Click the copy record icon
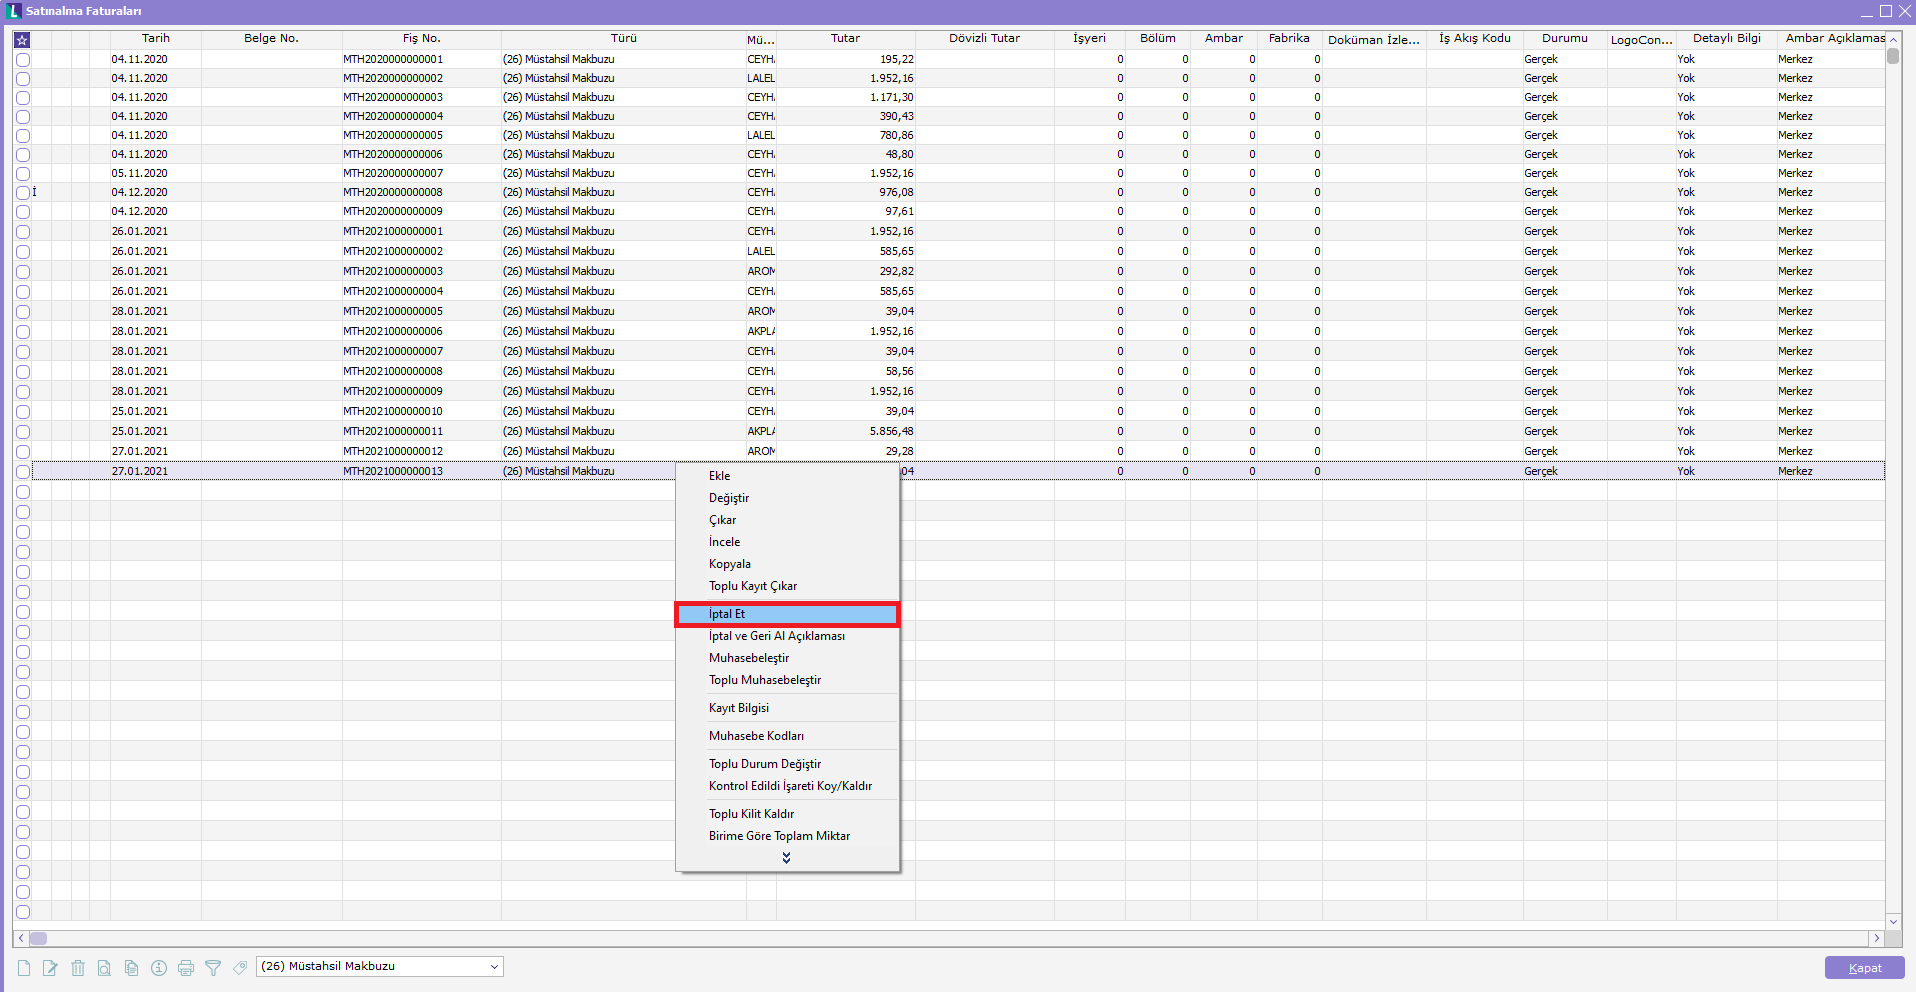Viewport: 1916px width, 992px height. pyautogui.click(x=131, y=968)
